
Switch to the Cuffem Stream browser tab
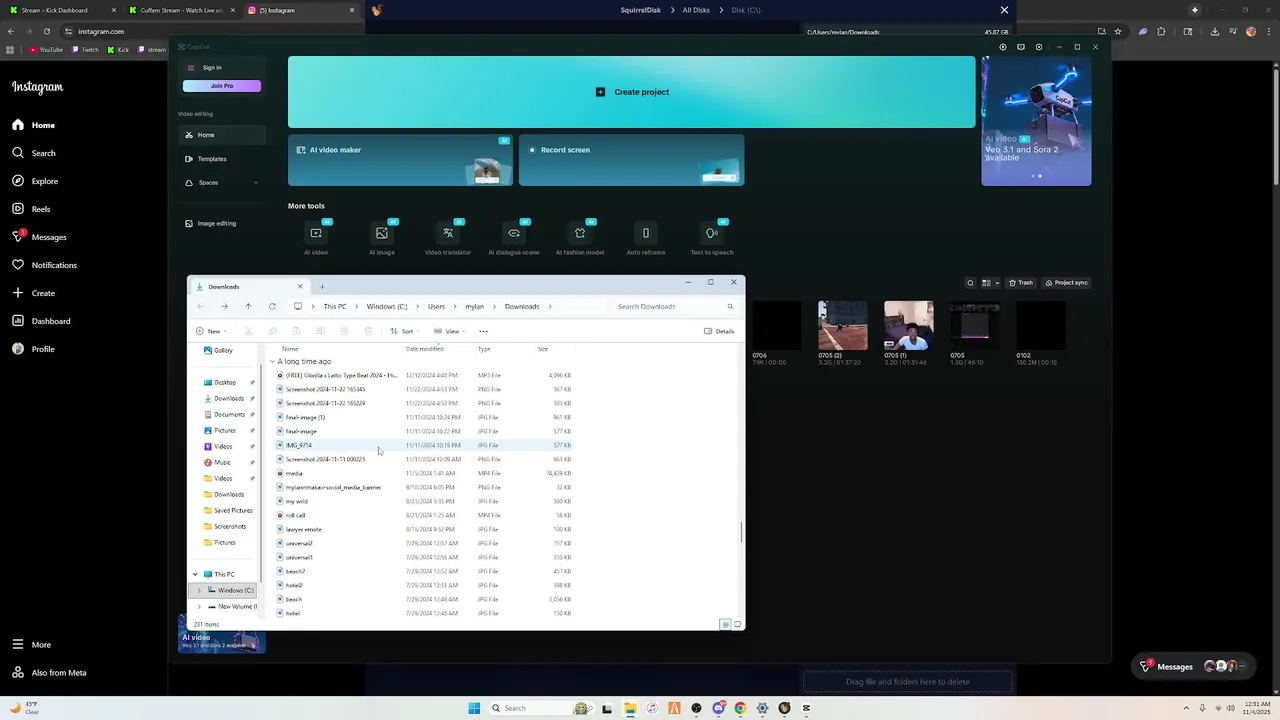point(181,10)
